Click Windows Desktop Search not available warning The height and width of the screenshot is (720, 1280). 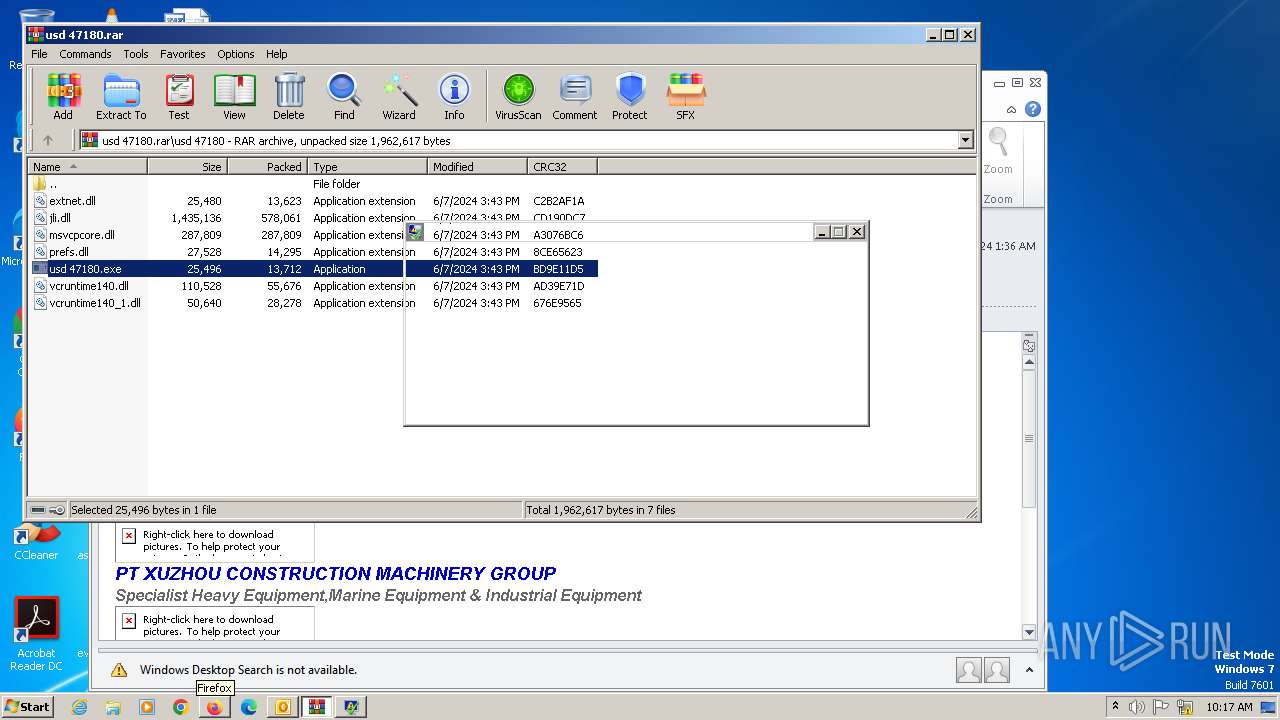click(248, 670)
